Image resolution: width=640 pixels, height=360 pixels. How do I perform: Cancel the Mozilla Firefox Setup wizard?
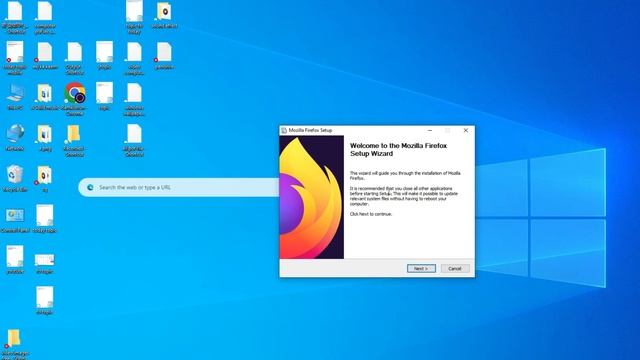455,269
